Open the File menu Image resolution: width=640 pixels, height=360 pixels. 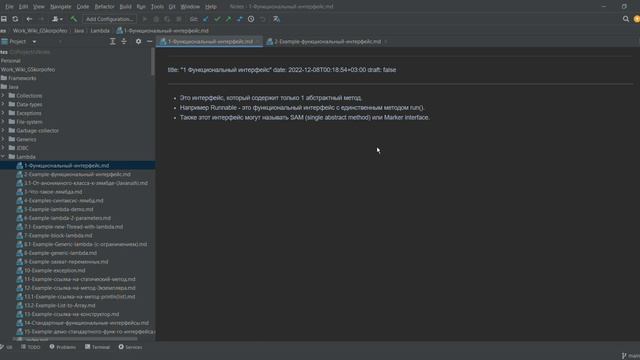(x=9, y=7)
